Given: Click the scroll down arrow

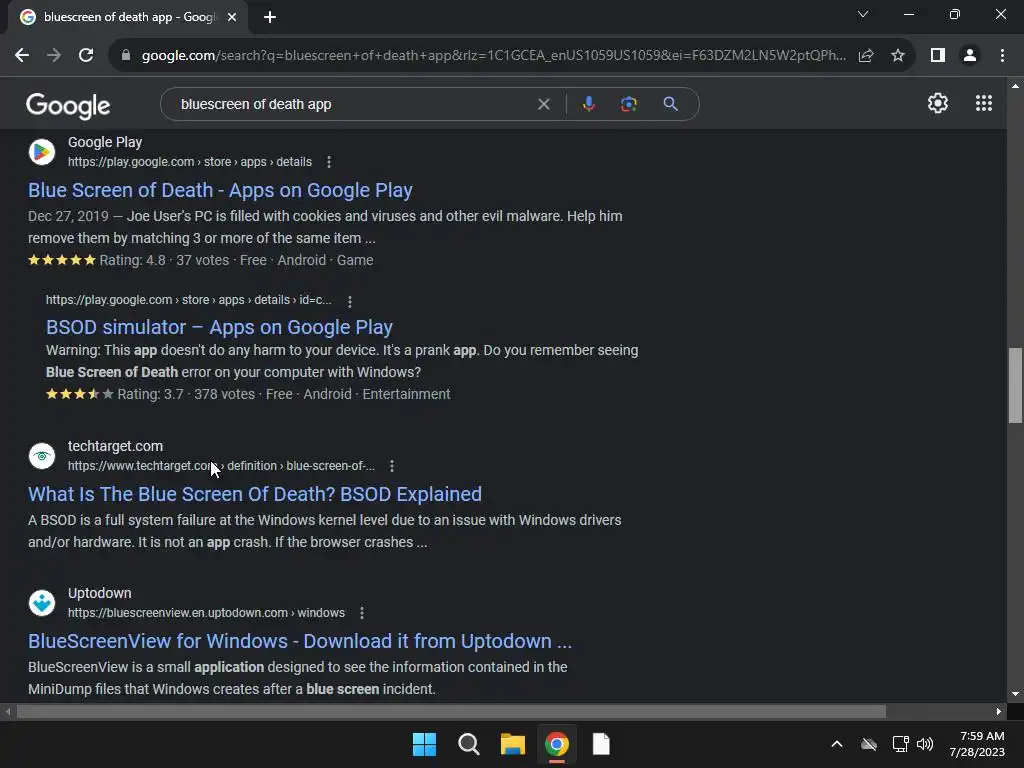Looking at the screenshot, I should [1016, 694].
